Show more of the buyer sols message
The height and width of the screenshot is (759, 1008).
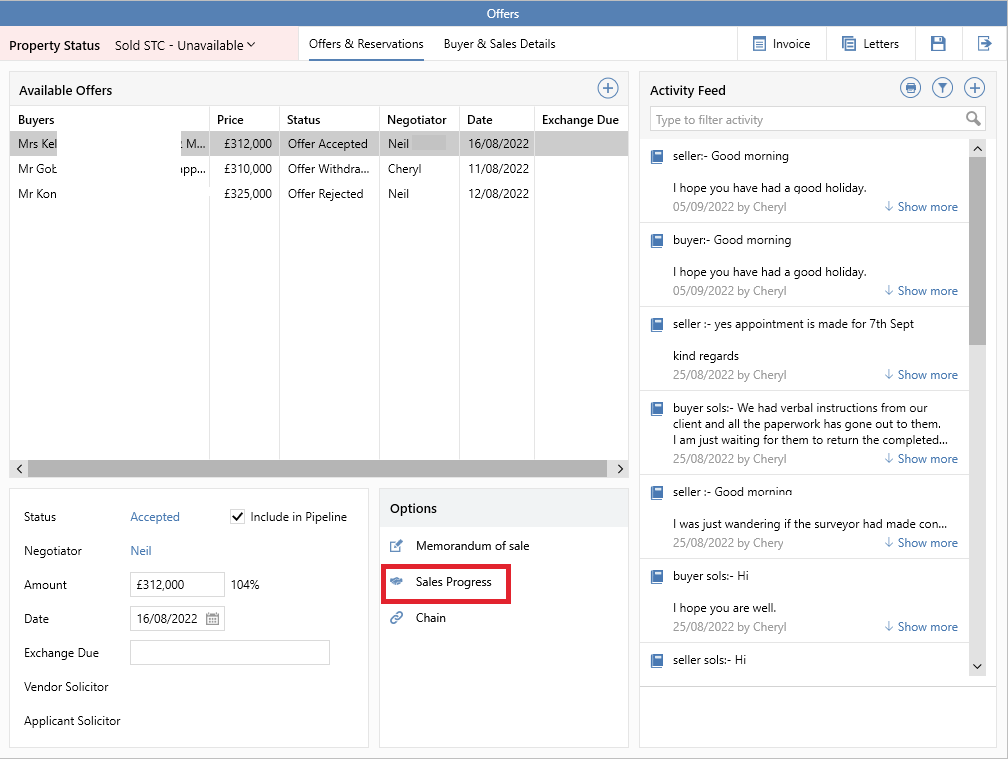pyautogui.click(x=919, y=458)
